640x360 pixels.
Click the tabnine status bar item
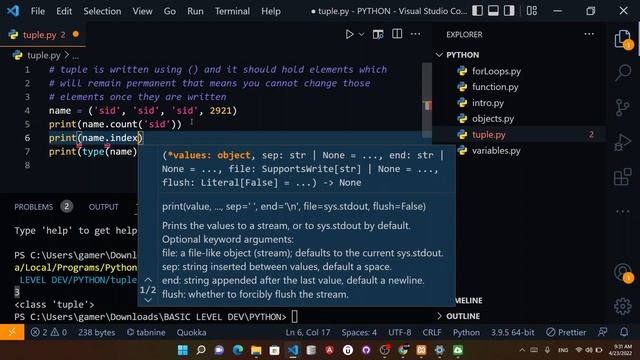[146, 332]
